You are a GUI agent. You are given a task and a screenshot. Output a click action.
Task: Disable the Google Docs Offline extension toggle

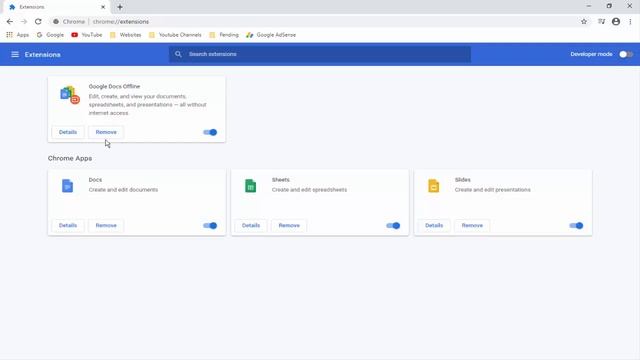[210, 132]
